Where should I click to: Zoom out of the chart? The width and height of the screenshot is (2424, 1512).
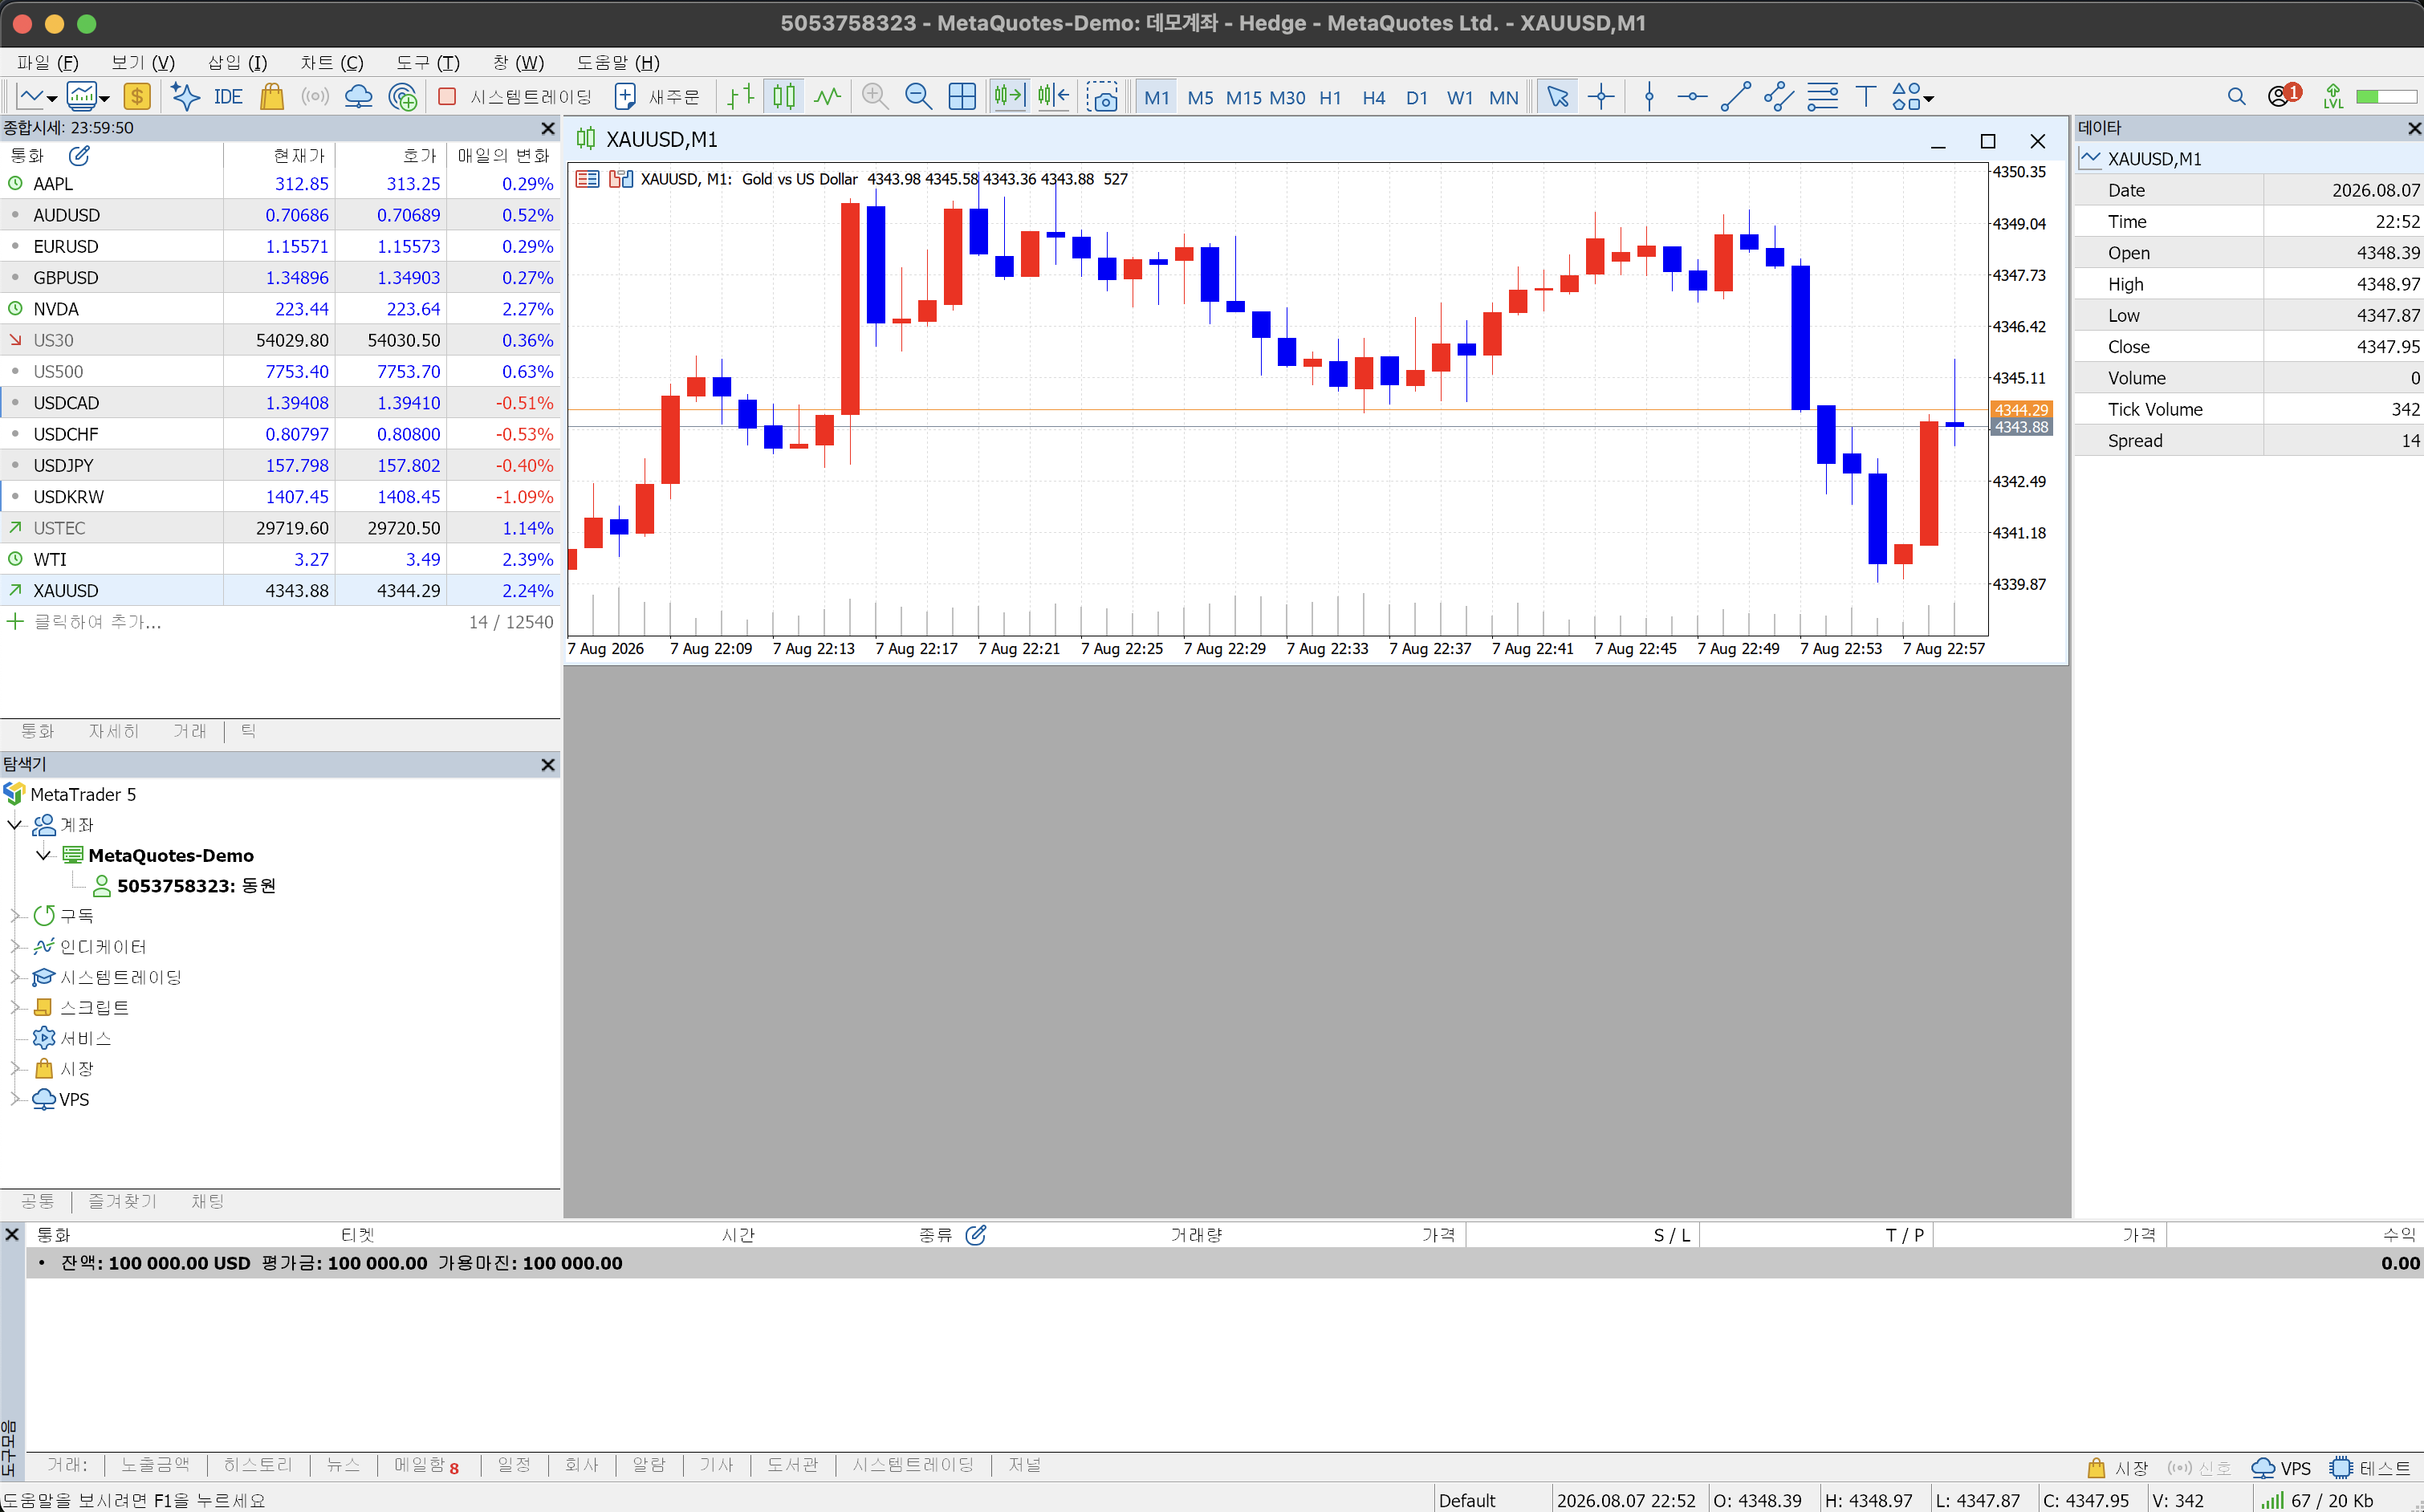(x=918, y=97)
